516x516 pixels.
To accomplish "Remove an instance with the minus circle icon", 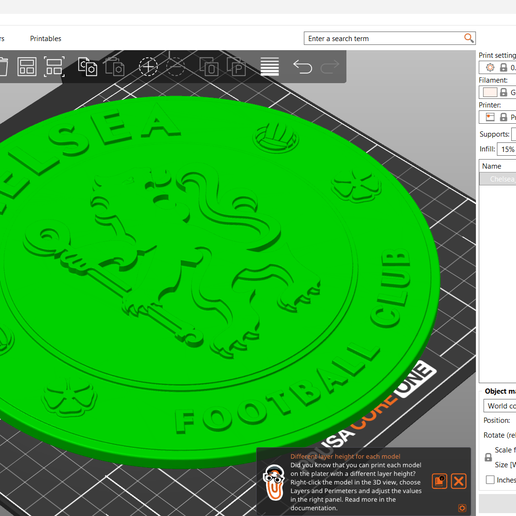I will point(175,66).
